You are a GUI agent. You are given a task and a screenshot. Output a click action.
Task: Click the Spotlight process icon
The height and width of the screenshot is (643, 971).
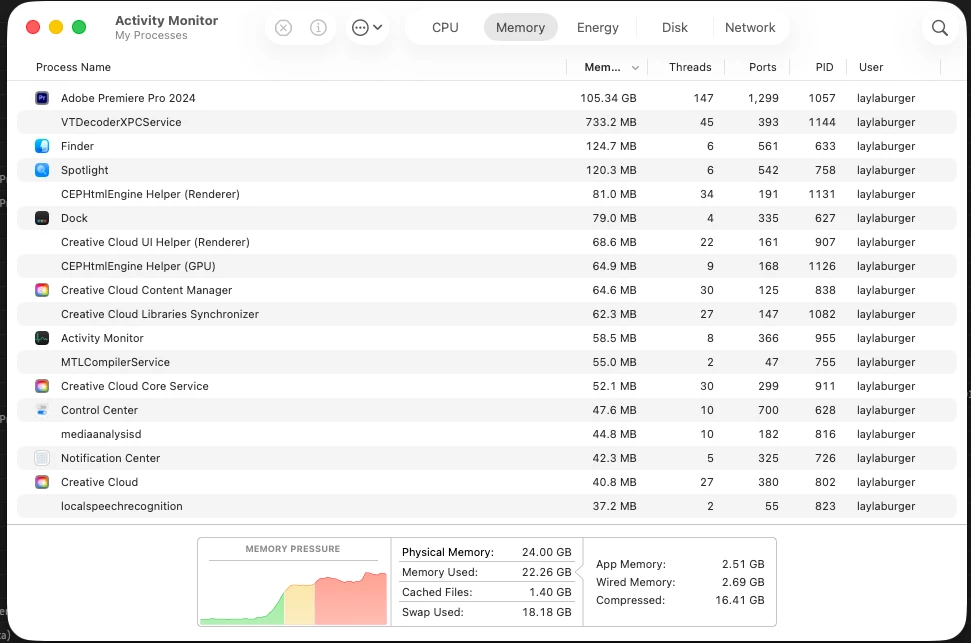click(41, 170)
